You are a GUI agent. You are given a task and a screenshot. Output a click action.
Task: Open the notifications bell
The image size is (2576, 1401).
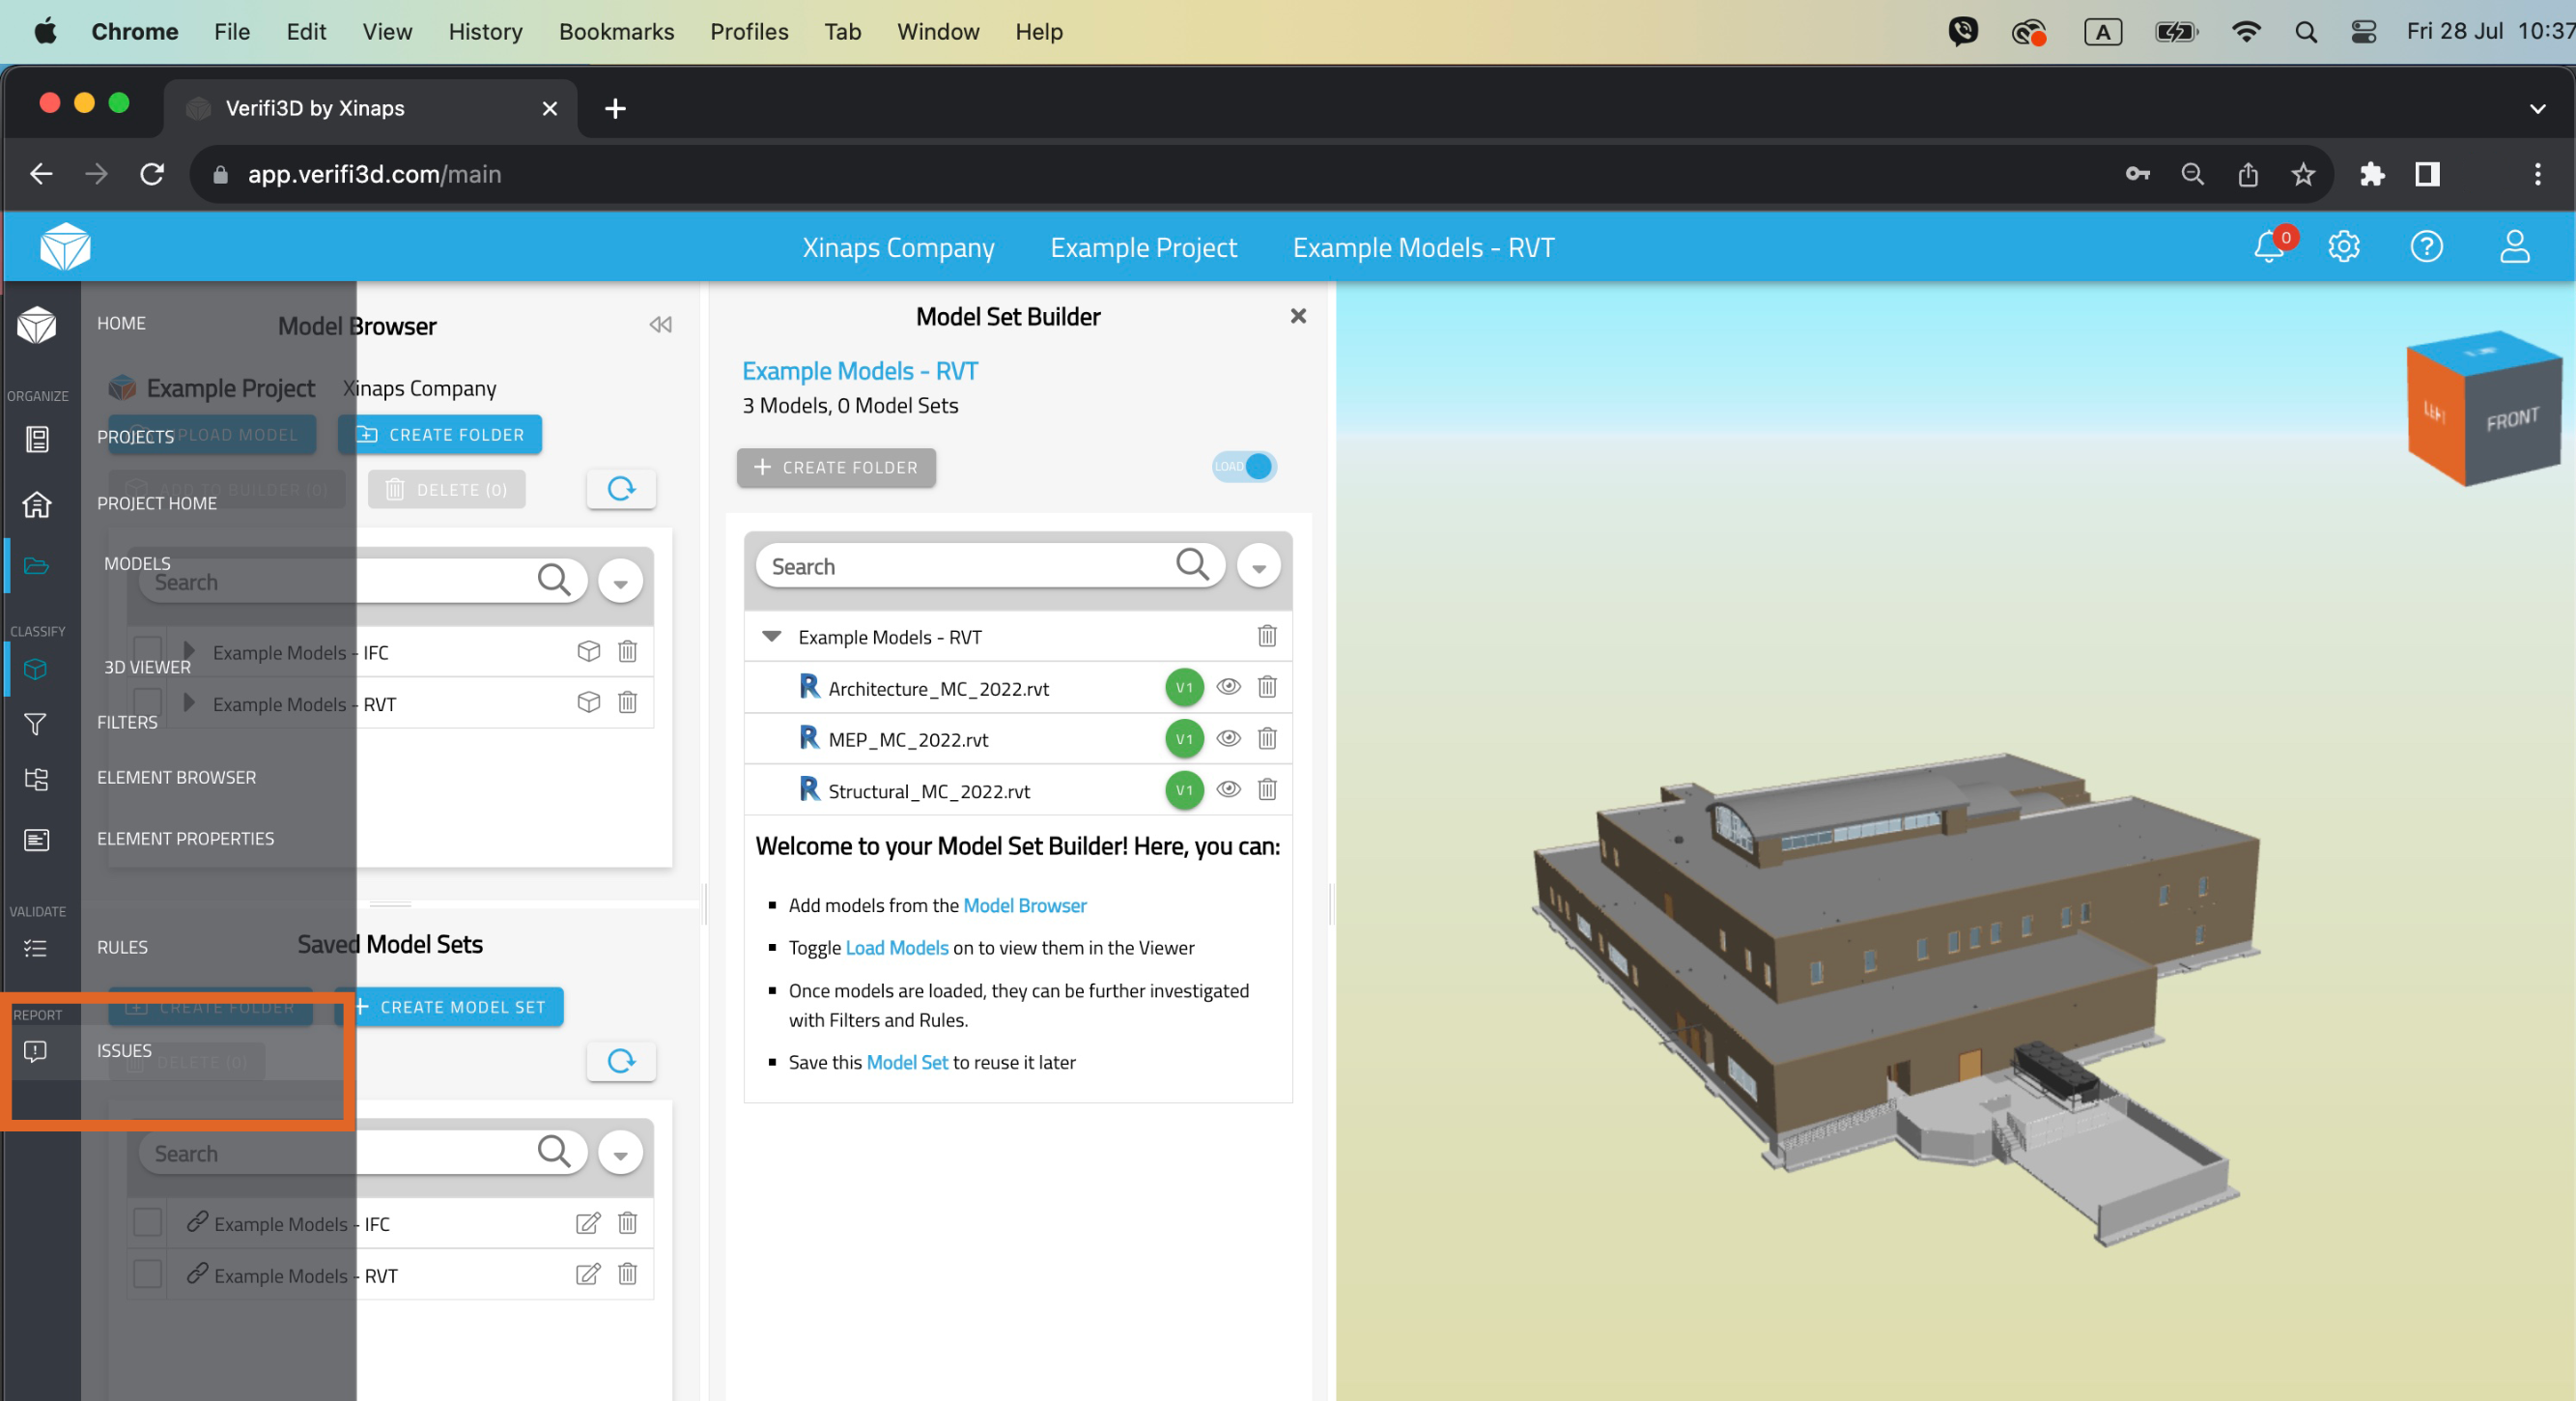pos(2269,246)
